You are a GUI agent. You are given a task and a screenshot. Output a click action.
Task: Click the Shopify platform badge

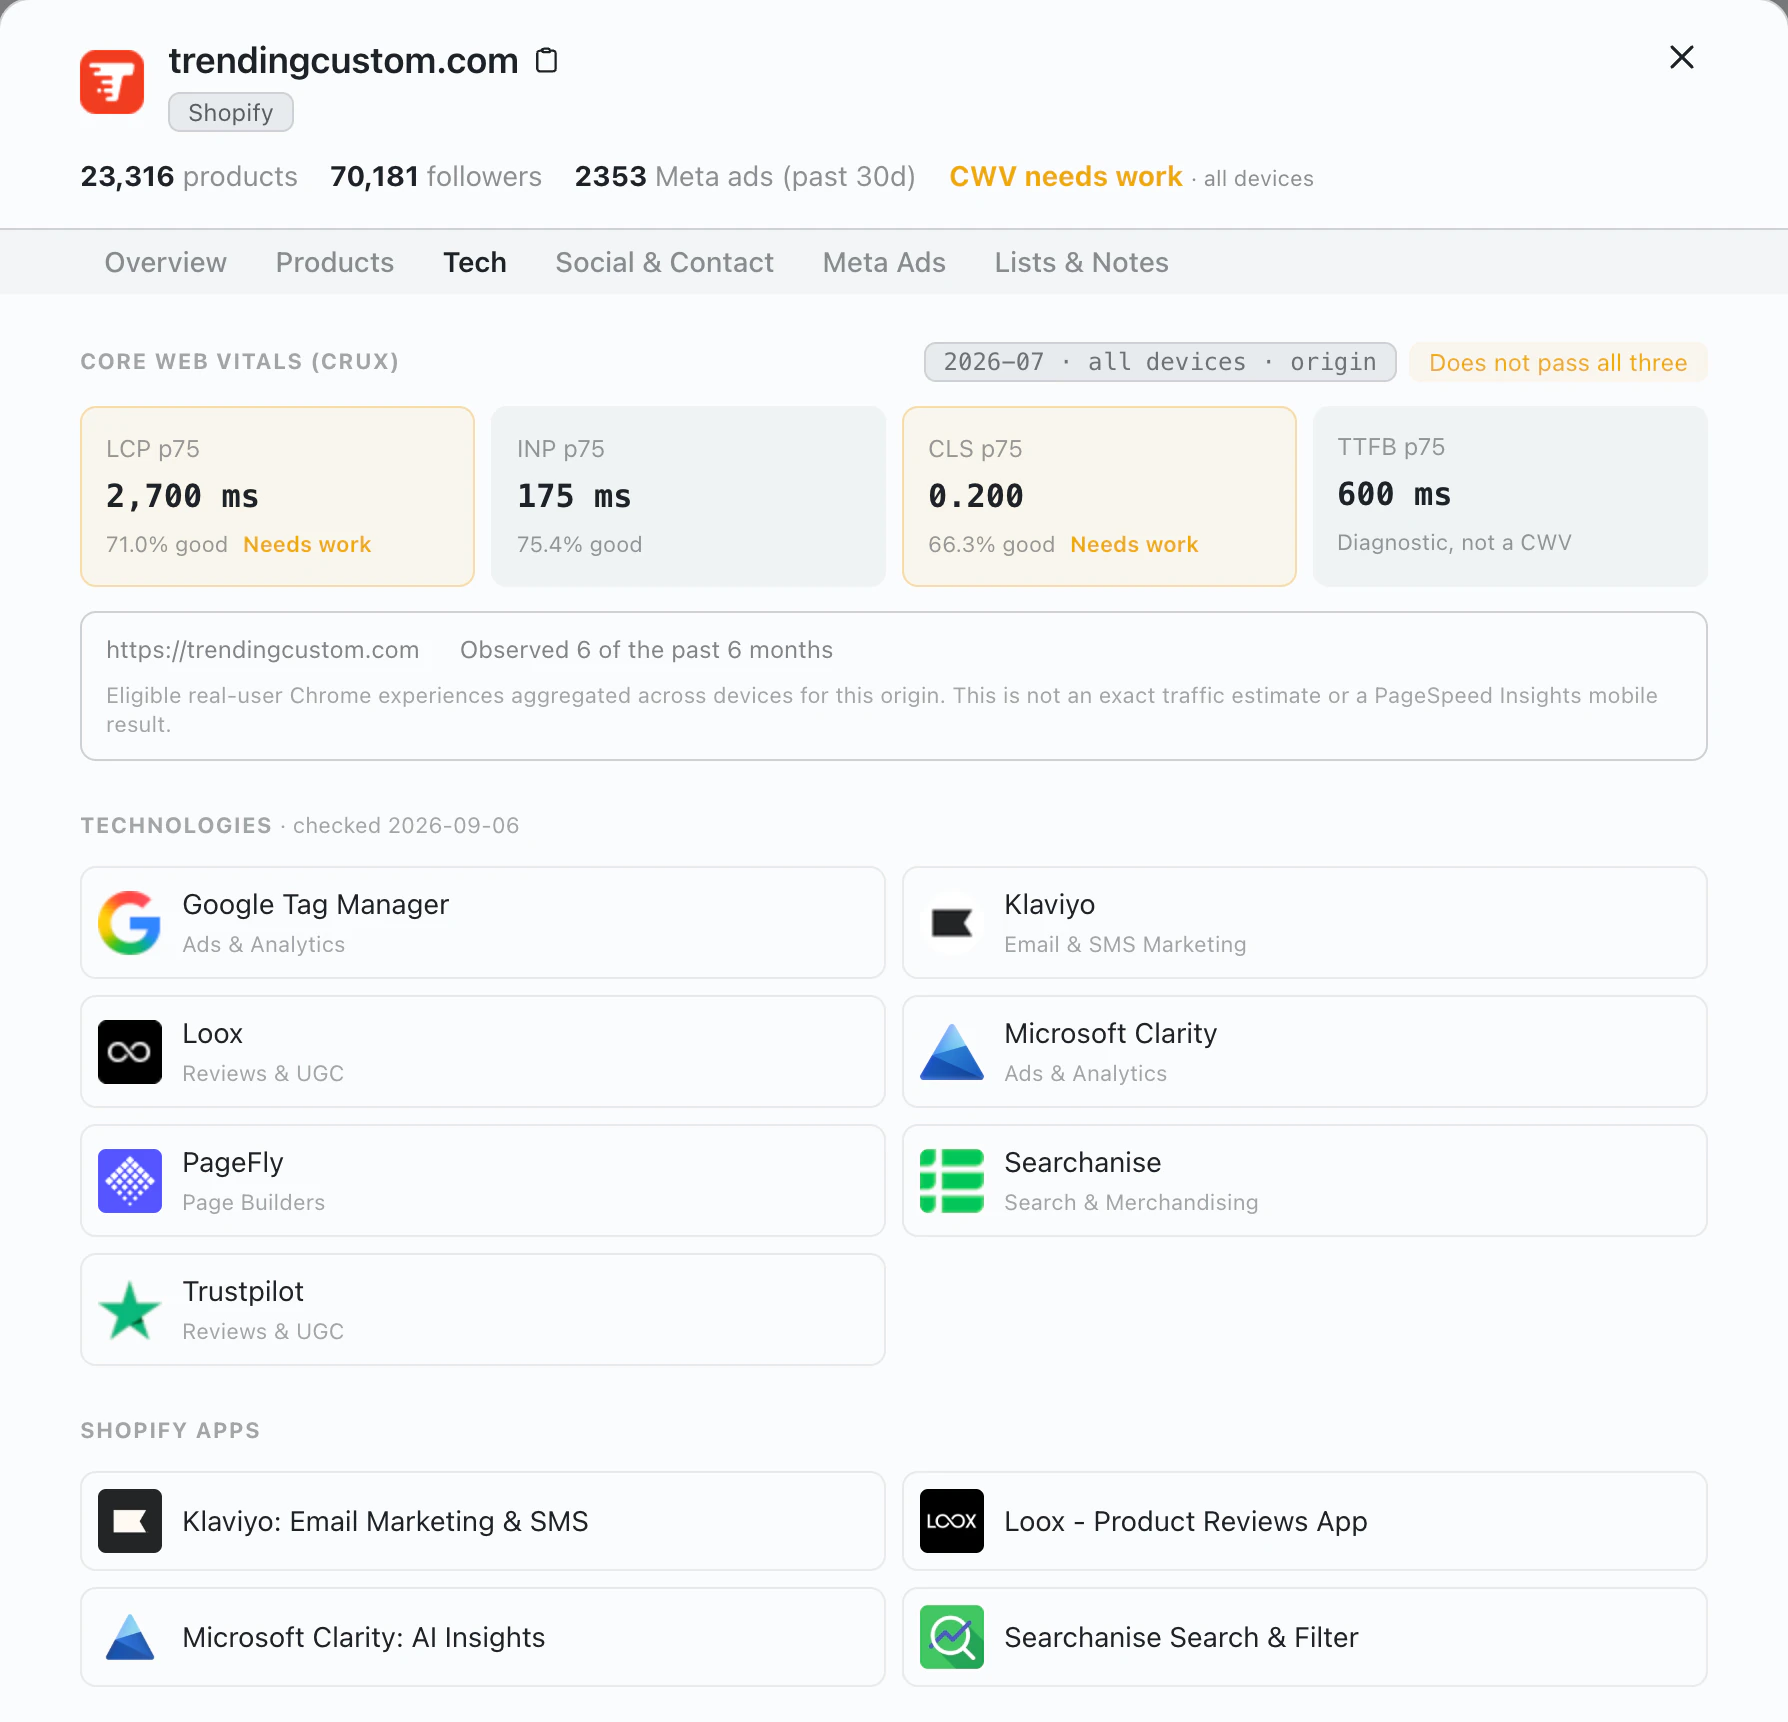(x=231, y=112)
